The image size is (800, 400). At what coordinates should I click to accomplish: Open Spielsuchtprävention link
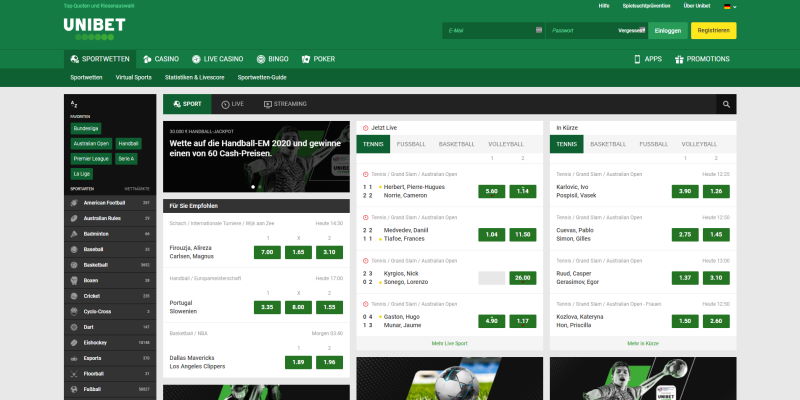[646, 6]
